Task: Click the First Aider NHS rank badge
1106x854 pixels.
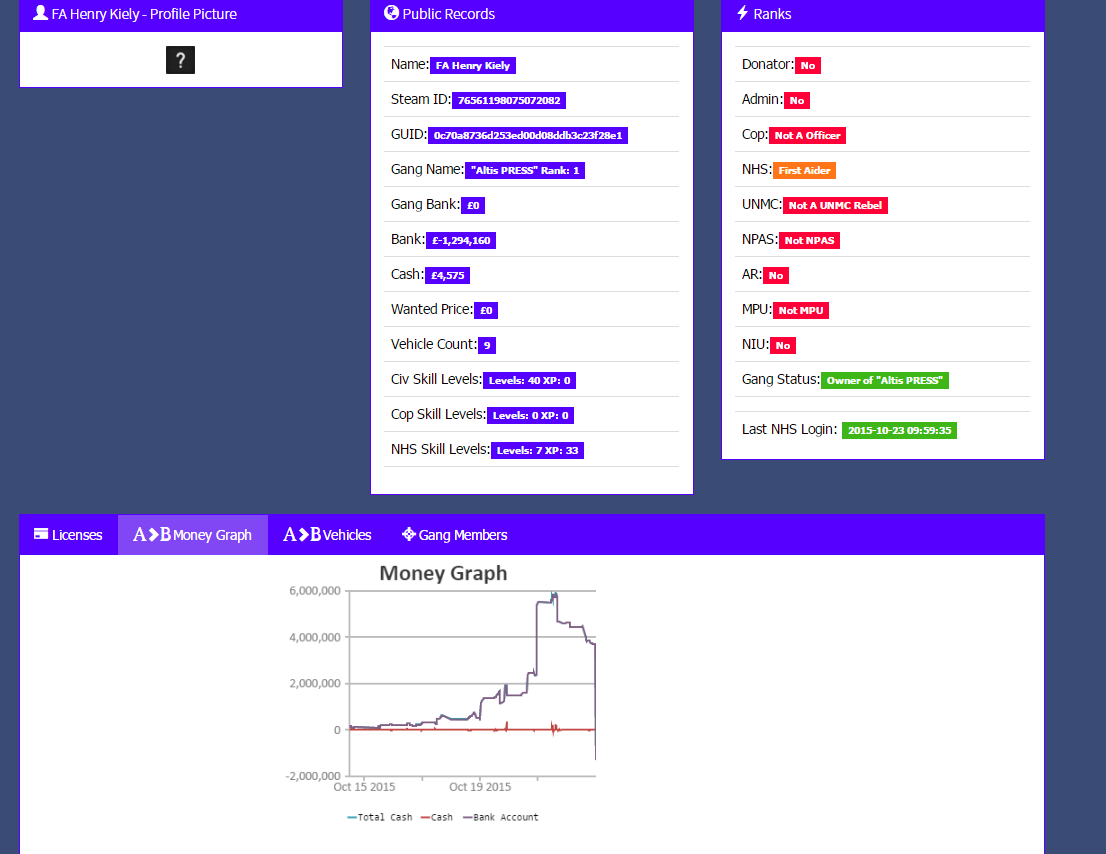Action: coord(804,170)
